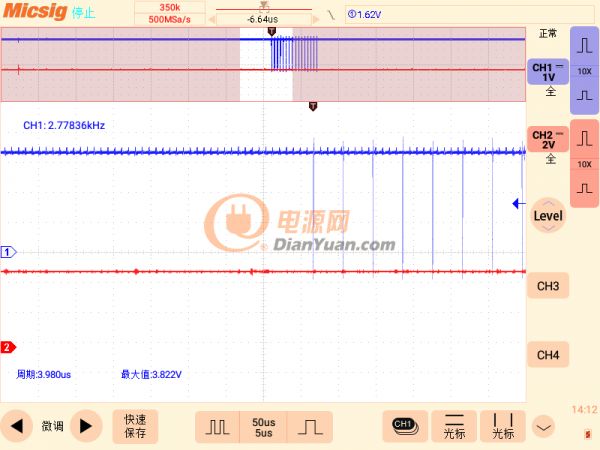This screenshot has width=600, height=450.
Task: Tap the 14:12 clock
Action: click(x=584, y=410)
